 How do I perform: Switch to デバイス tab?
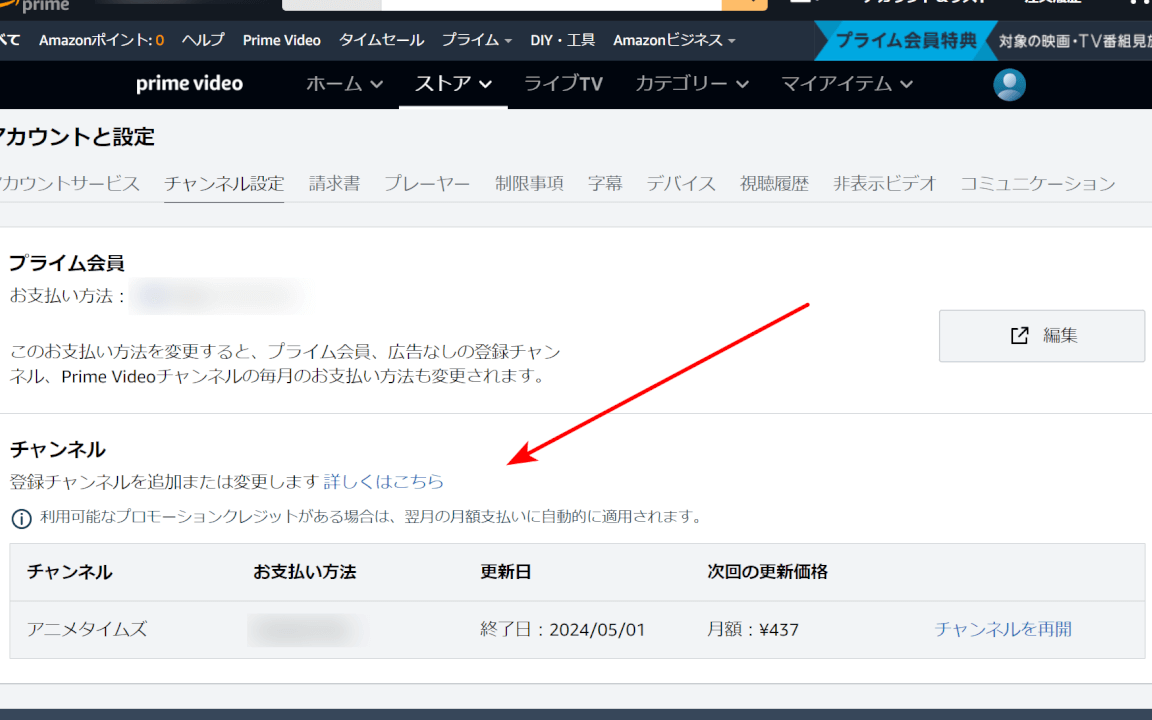pyautogui.click(x=681, y=184)
